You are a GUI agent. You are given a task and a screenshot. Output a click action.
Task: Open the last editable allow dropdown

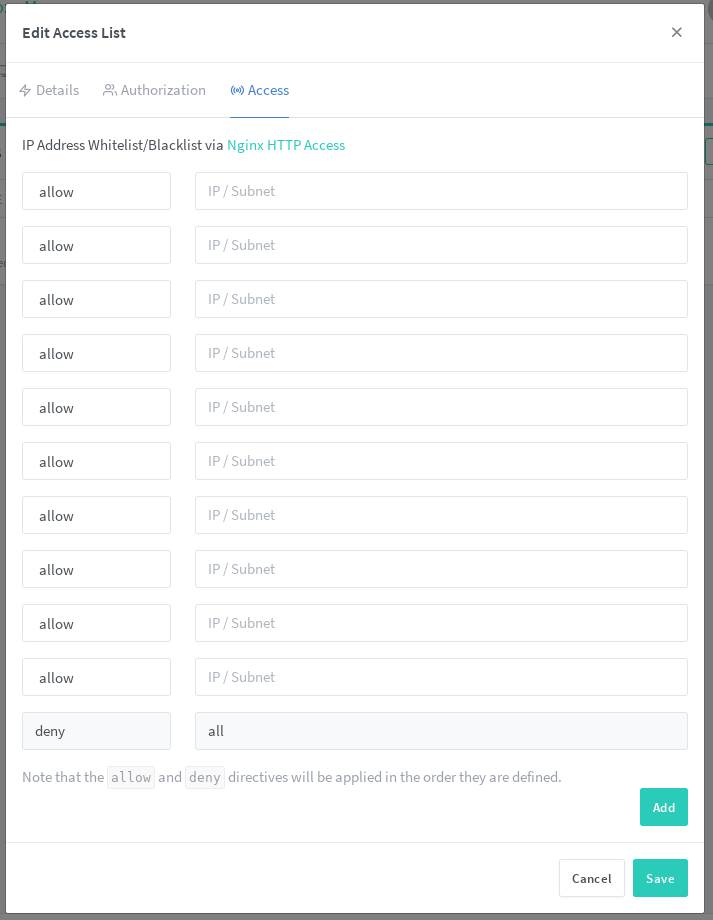pyautogui.click(x=96, y=677)
